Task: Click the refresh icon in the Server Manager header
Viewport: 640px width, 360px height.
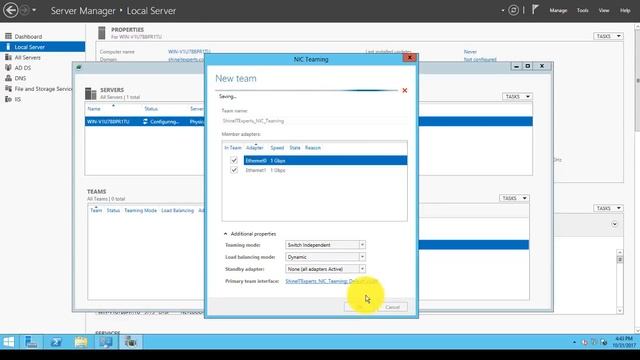Action: [513, 10]
